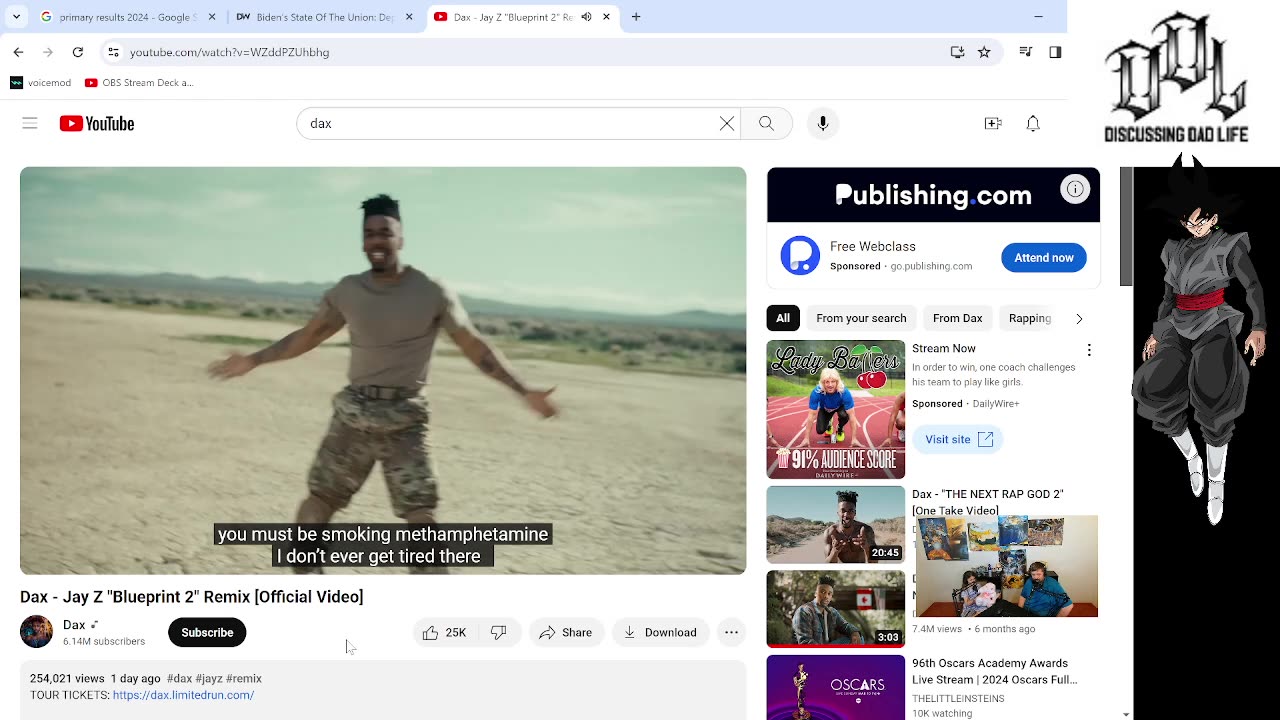
Task: Mute the audio icon on the Dax tab
Action: pos(586,17)
